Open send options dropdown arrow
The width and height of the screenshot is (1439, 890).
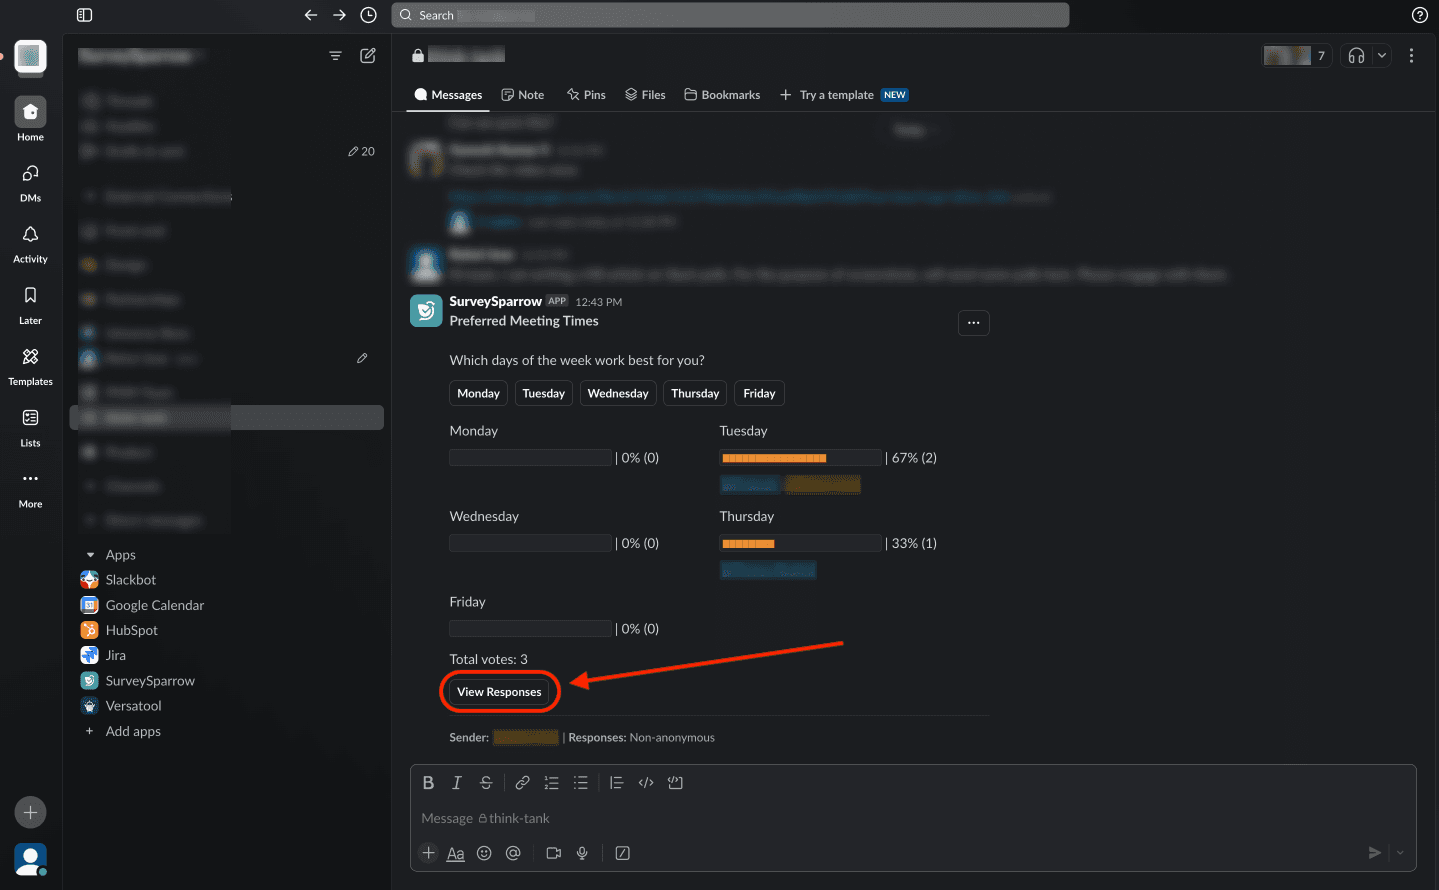[x=1400, y=853]
